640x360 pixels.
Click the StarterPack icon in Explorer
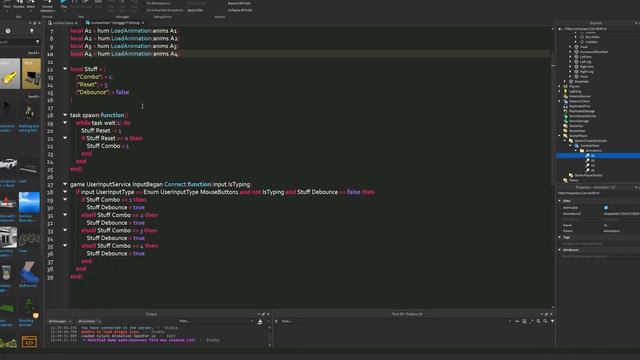(x=566, y=131)
